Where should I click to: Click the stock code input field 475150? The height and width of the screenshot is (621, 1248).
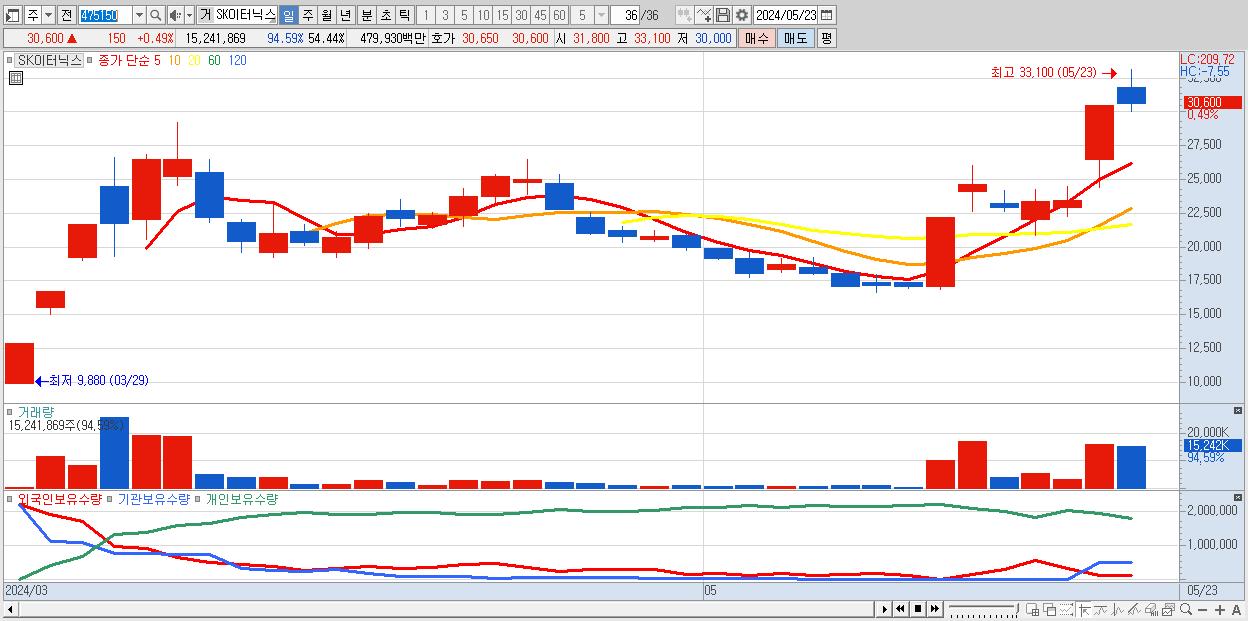tap(105, 15)
